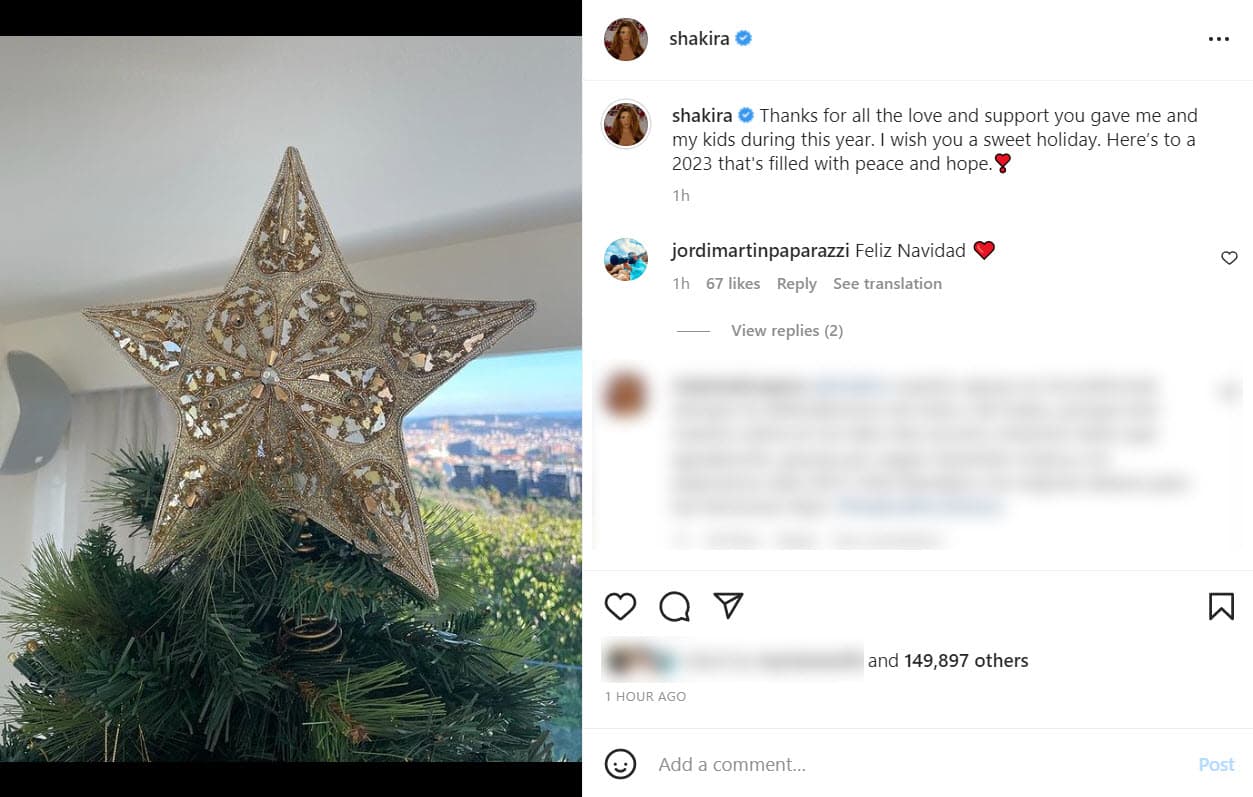The image size is (1253, 797).
Task: Open shakira's profile picture at the top
Action: coord(625,38)
